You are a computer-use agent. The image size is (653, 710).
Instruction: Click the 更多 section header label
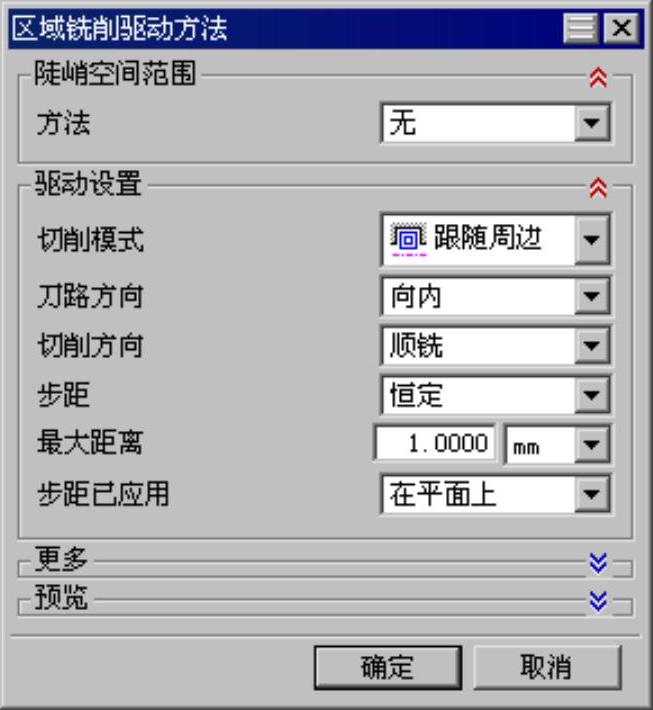click(61, 559)
